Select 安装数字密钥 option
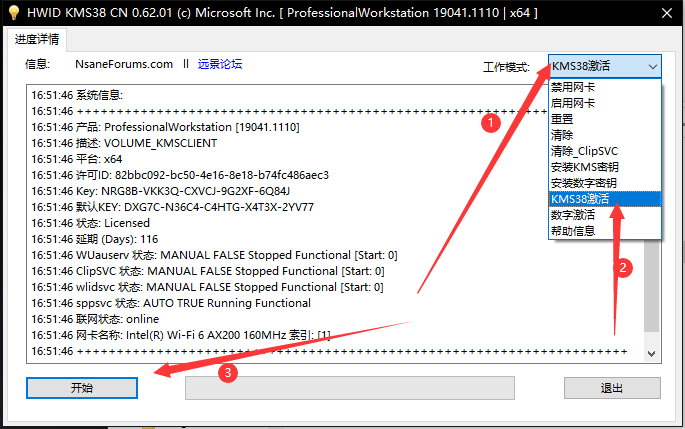 tap(605, 183)
